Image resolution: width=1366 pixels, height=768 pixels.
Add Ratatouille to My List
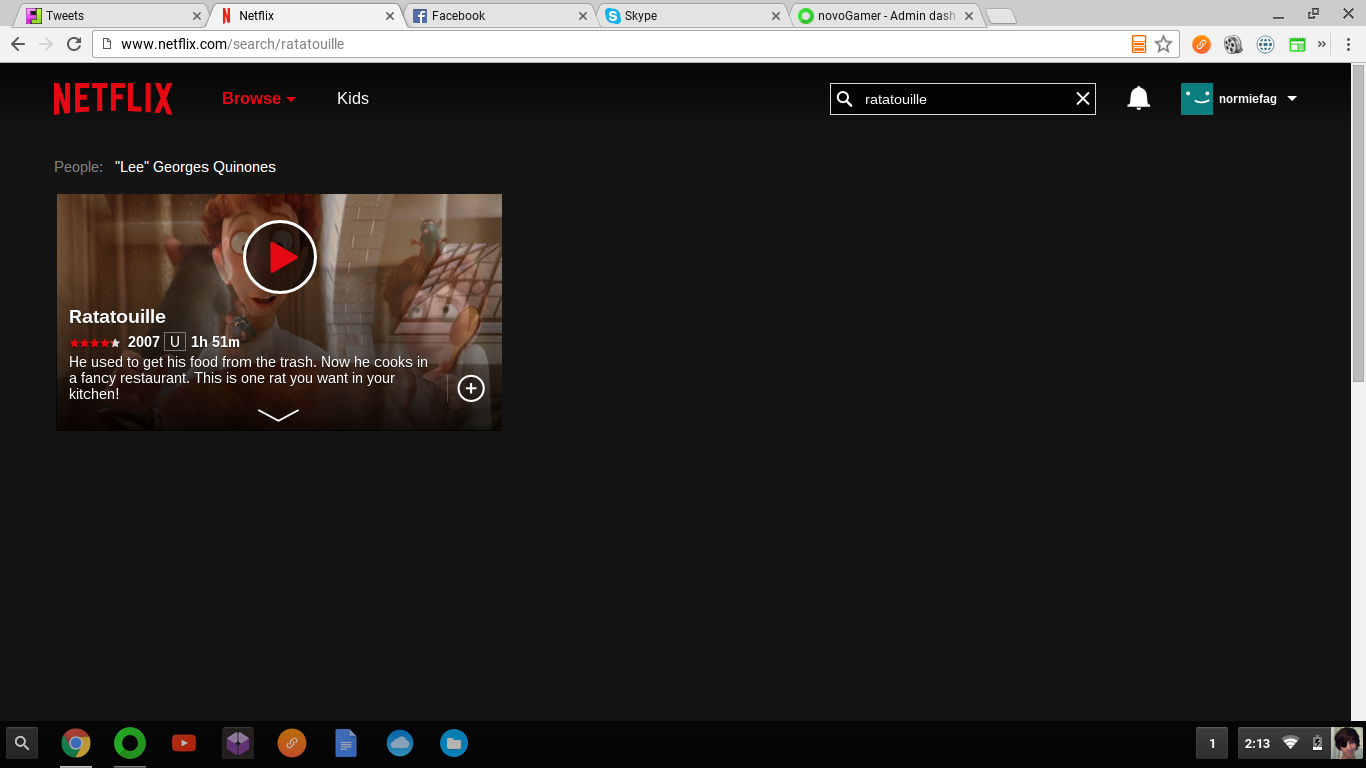click(x=471, y=388)
